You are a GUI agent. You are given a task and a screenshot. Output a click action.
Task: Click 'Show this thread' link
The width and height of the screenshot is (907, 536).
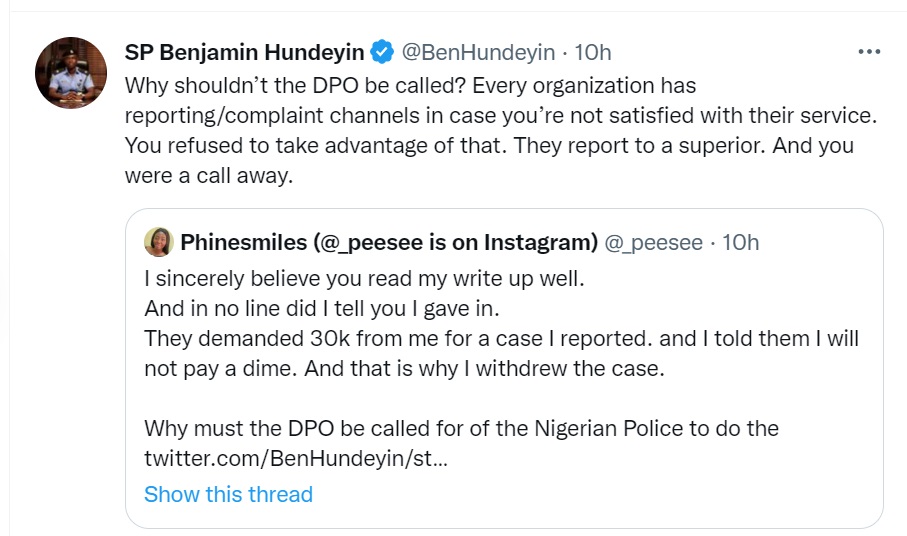[228, 494]
